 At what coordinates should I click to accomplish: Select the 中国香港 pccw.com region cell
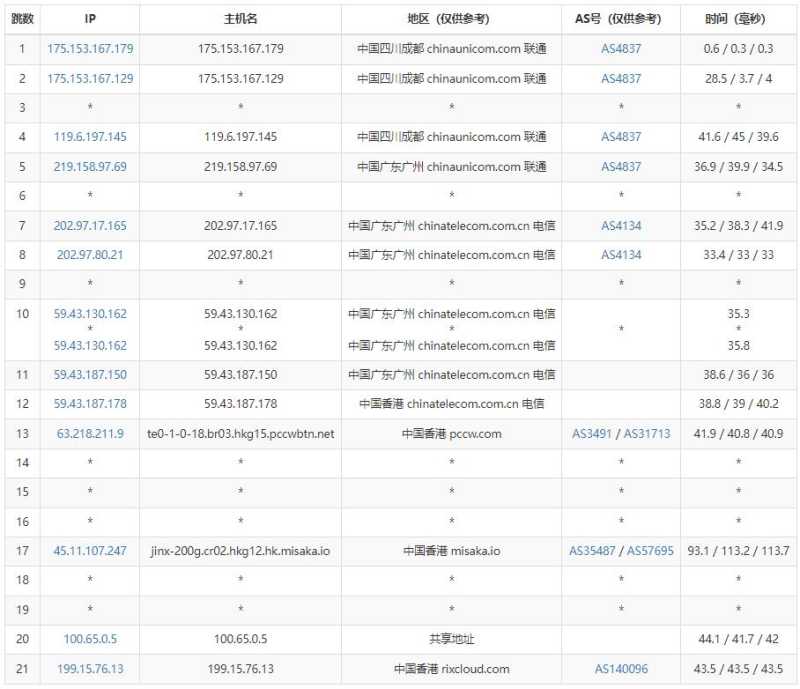[x=452, y=434]
